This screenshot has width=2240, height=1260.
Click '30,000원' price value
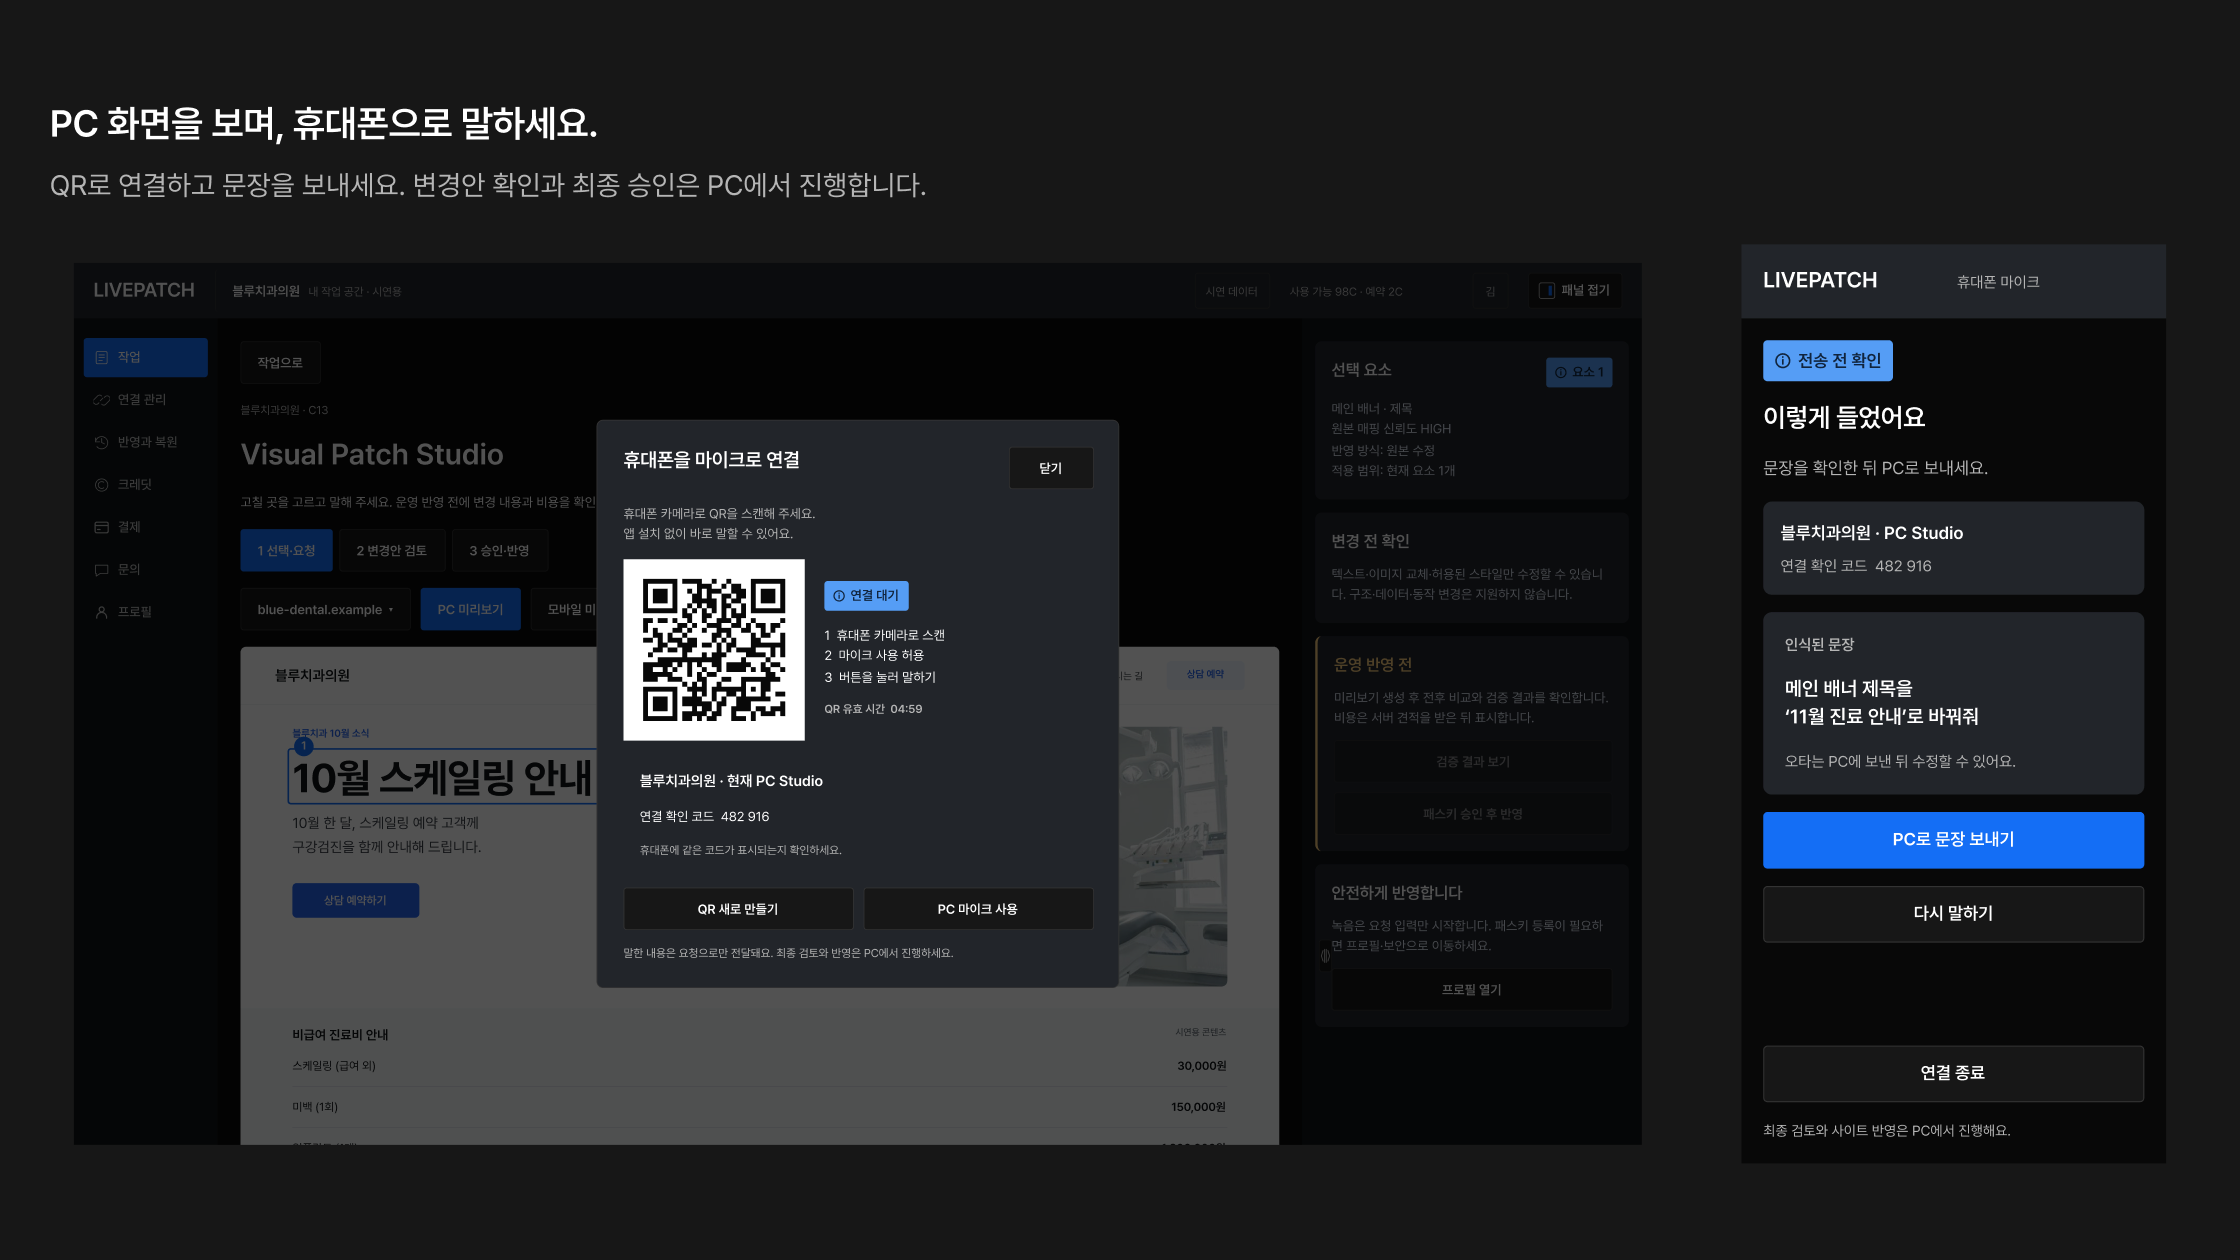[x=1201, y=1066]
